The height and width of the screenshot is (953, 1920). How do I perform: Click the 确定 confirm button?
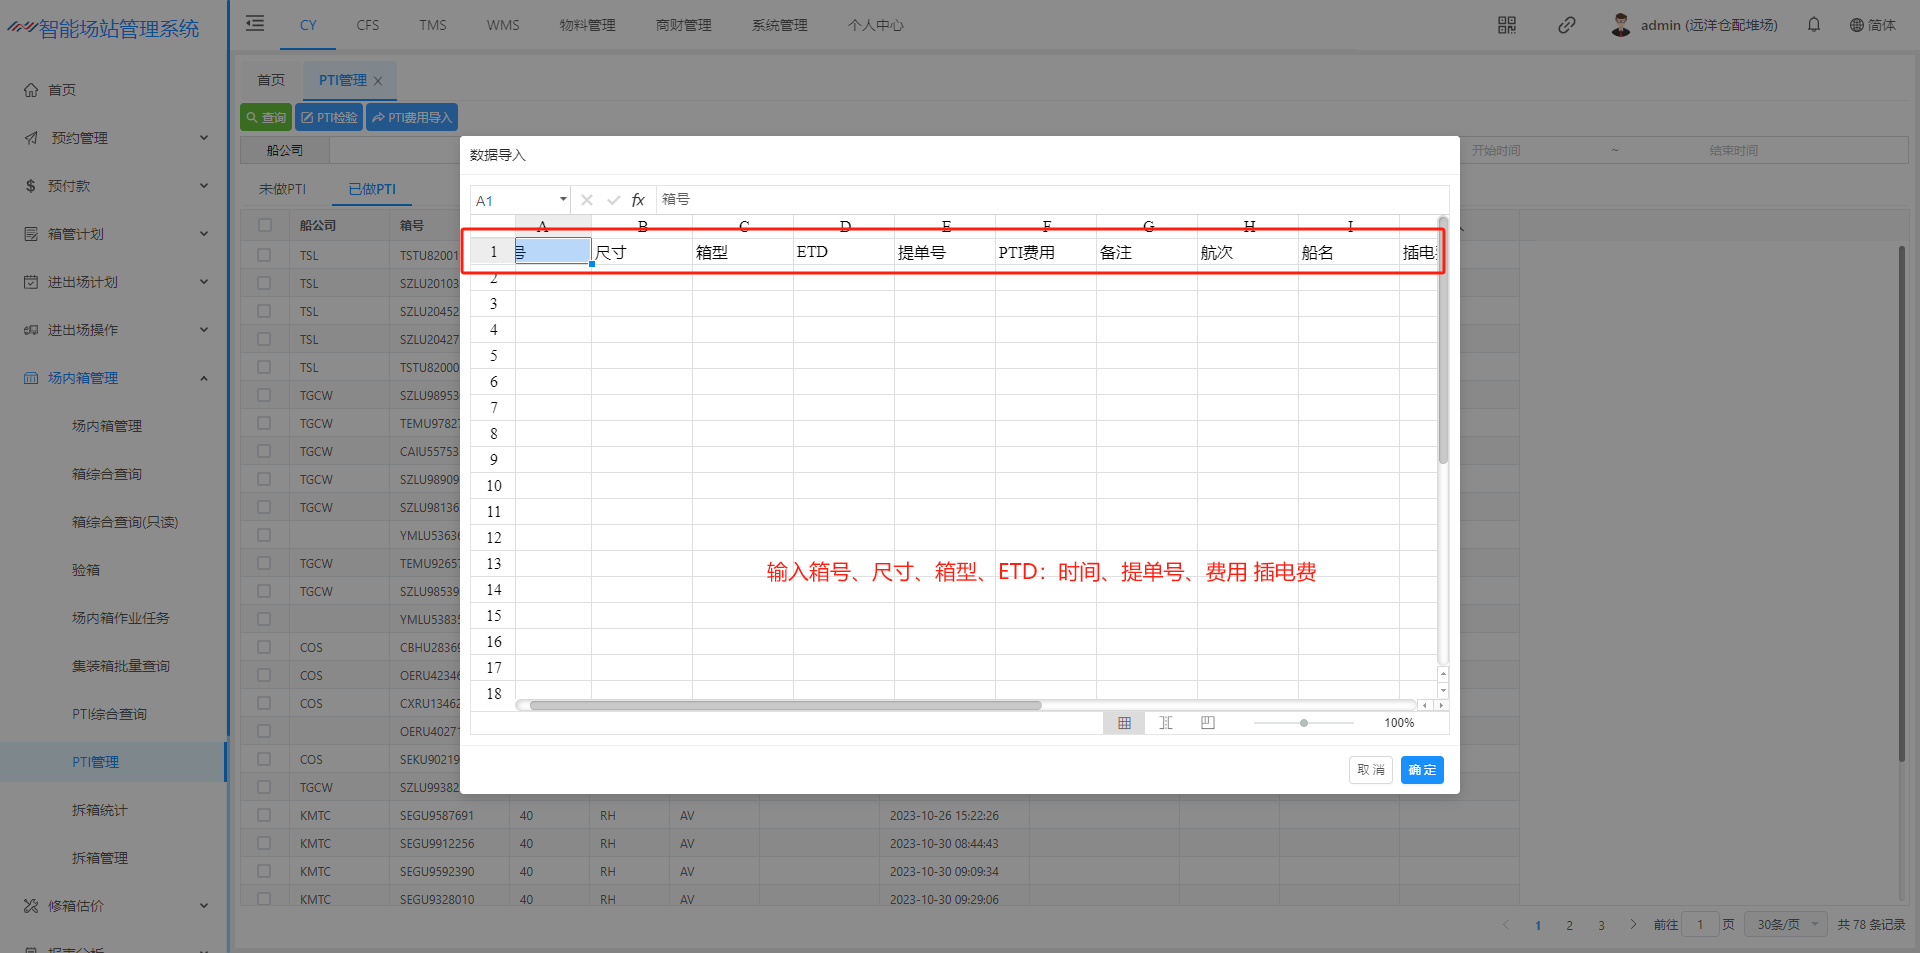coord(1421,770)
